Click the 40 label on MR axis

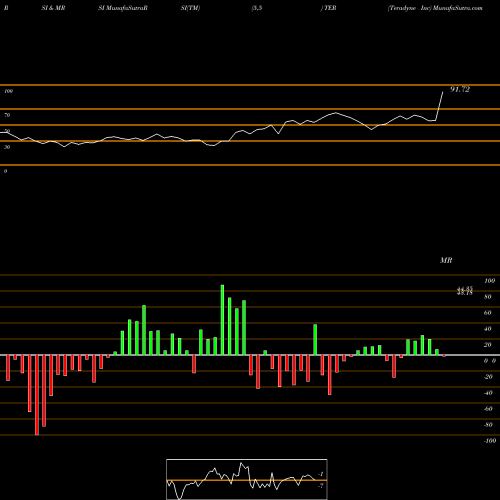tap(488, 329)
